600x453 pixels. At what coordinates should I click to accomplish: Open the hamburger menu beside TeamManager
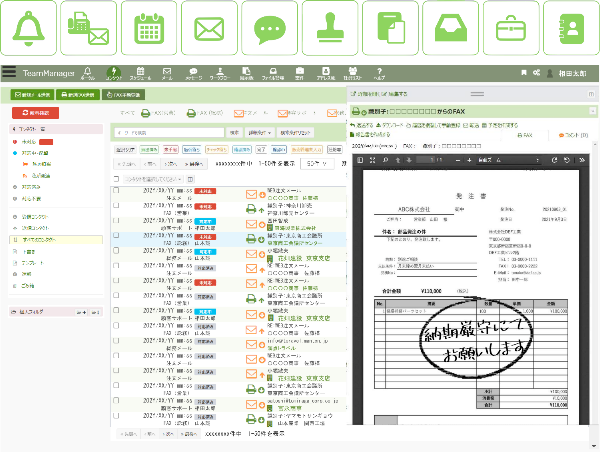click(x=9, y=72)
